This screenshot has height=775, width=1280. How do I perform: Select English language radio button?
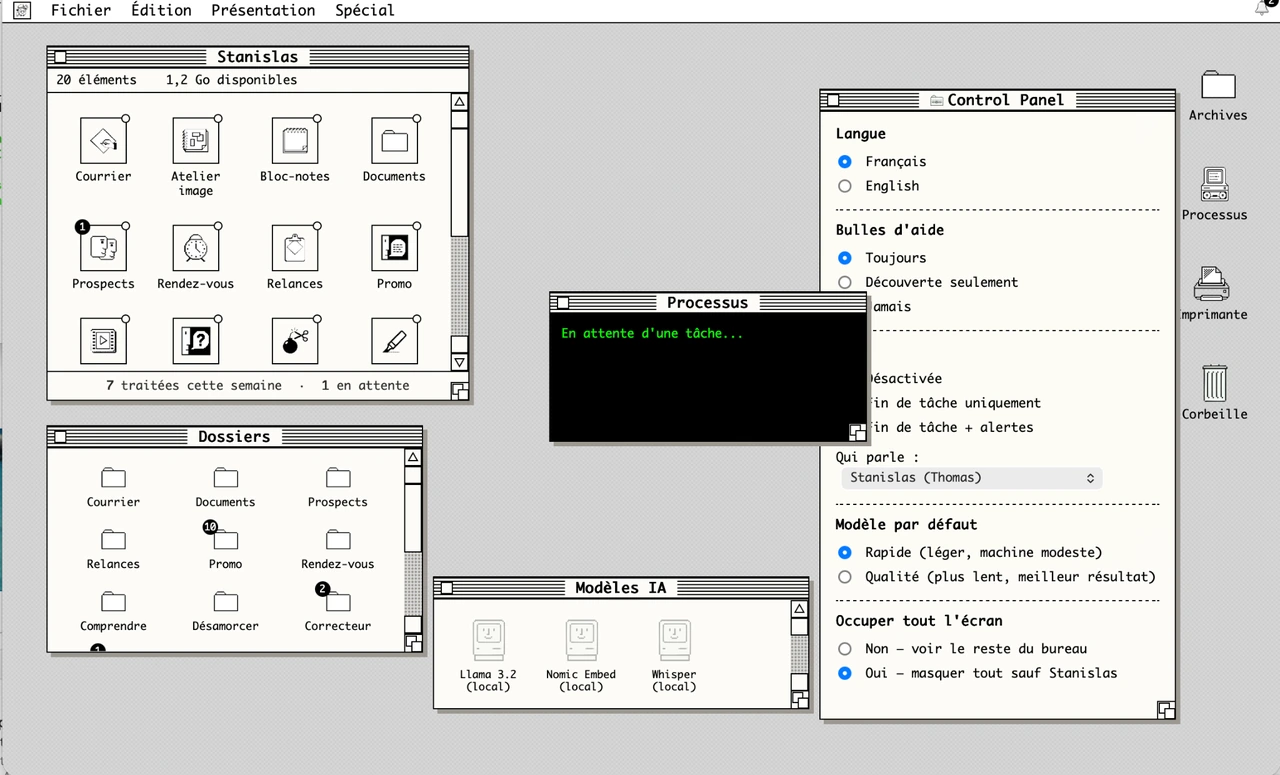click(845, 186)
